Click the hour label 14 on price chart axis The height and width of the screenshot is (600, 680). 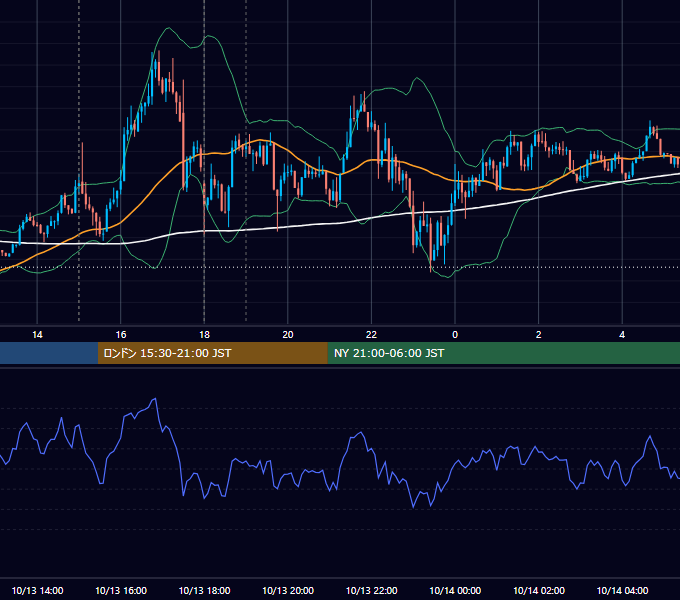(37, 335)
